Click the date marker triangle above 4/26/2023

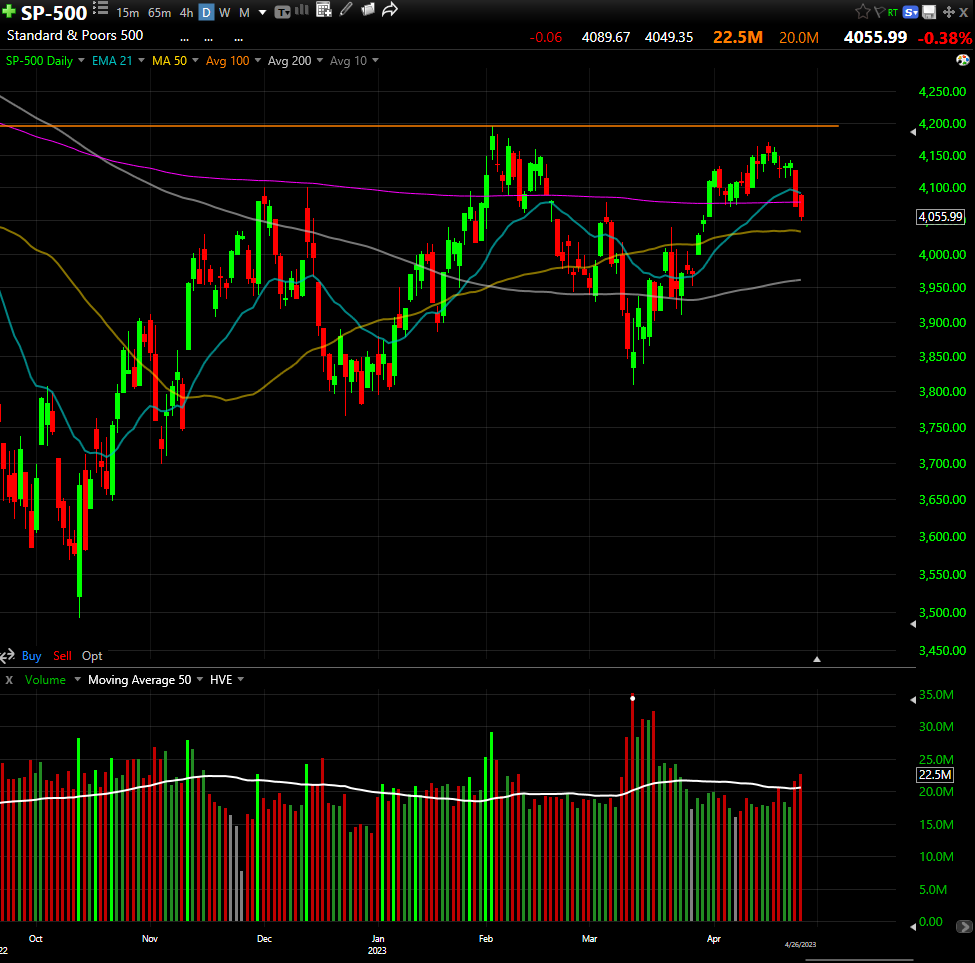point(817,659)
